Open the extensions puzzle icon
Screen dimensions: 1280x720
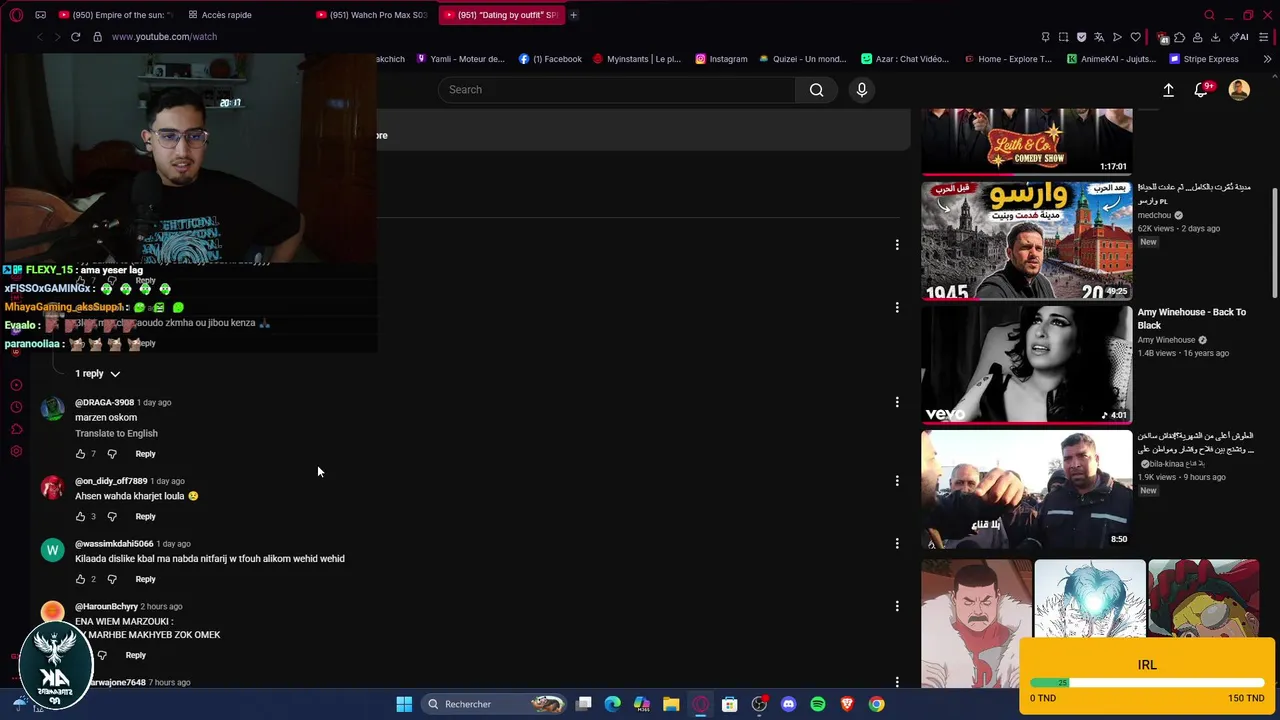(x=1179, y=37)
